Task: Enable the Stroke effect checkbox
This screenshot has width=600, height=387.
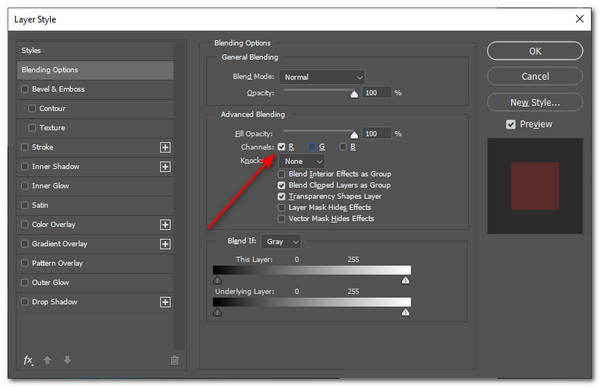Action: (25, 147)
